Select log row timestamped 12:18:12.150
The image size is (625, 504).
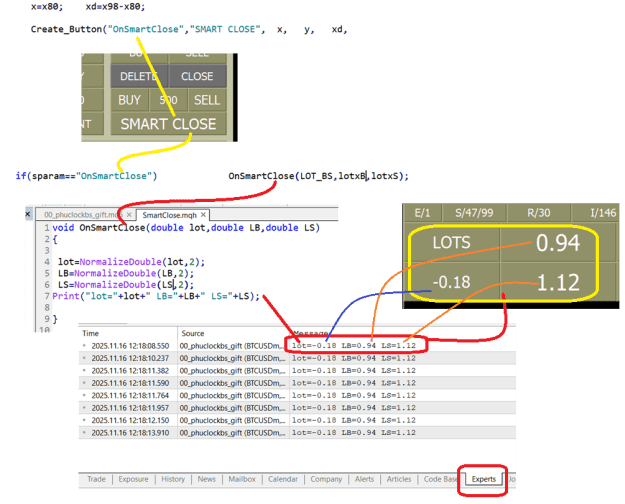point(297,420)
